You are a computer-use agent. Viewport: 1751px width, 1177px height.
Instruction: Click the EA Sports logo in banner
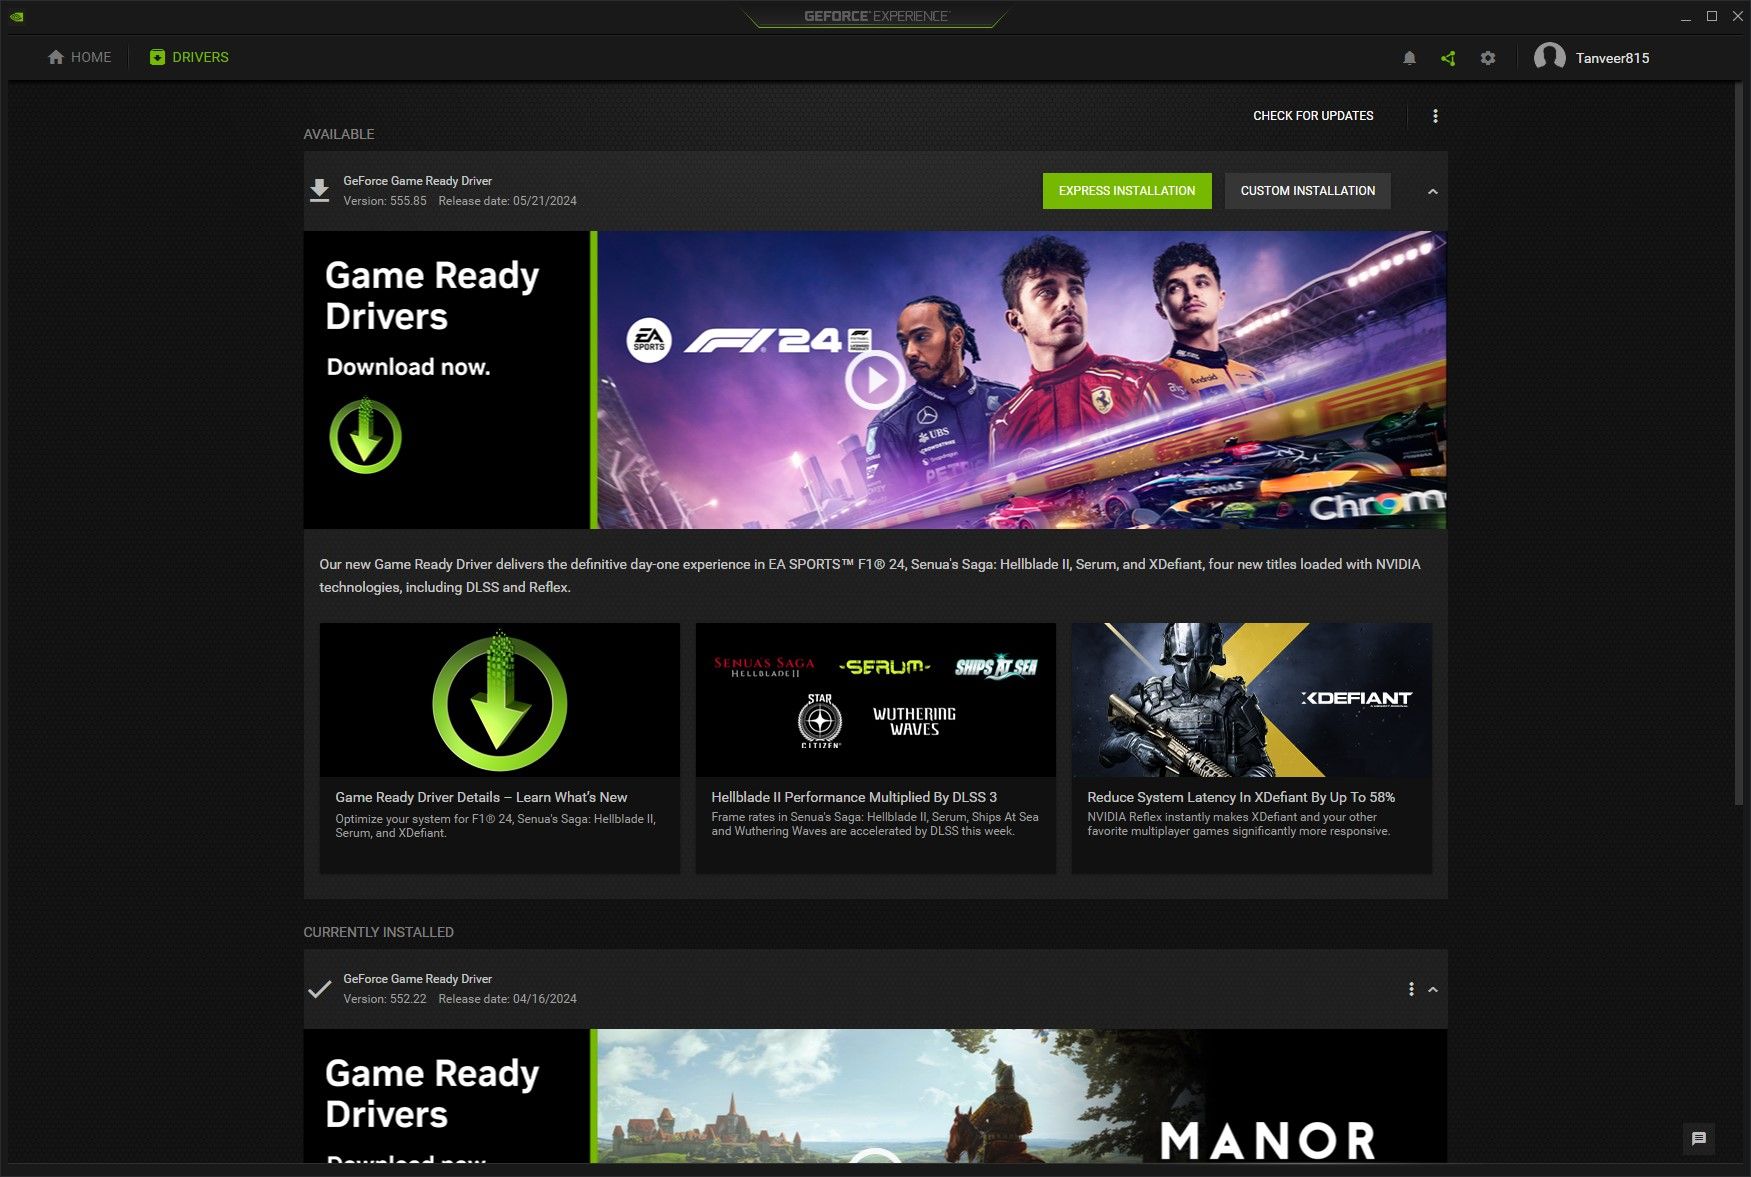(649, 340)
